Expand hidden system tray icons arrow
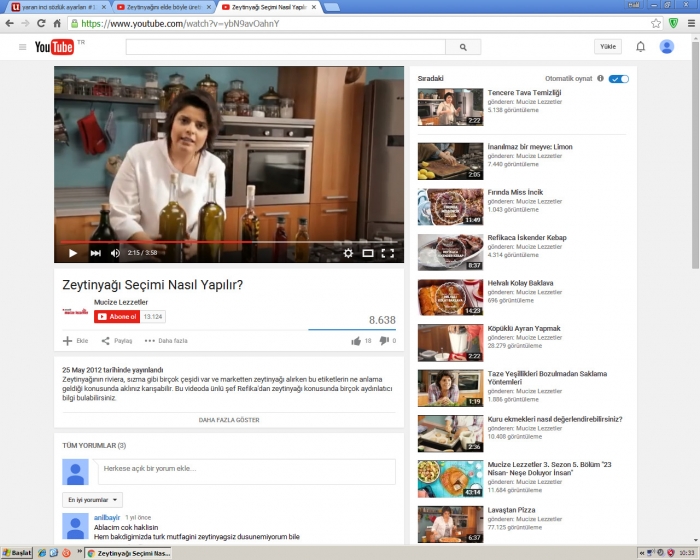Screen dimensions: 700x560 pos(642,553)
